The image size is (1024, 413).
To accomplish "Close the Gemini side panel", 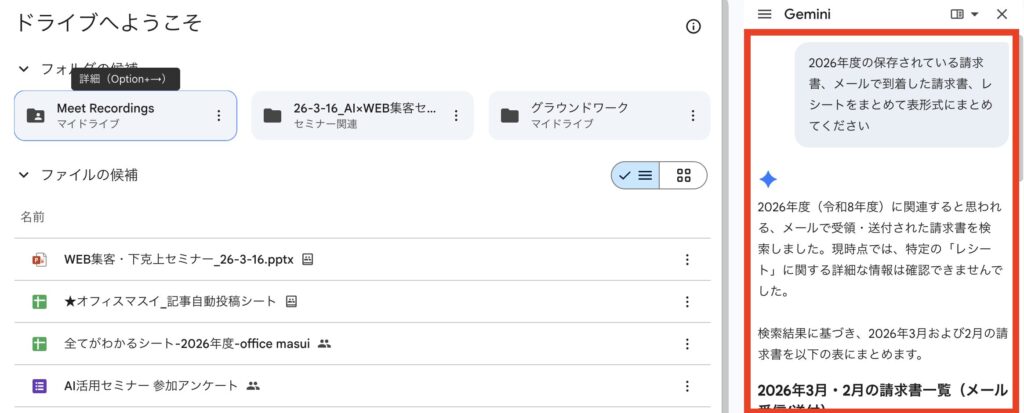I will click(1002, 14).
